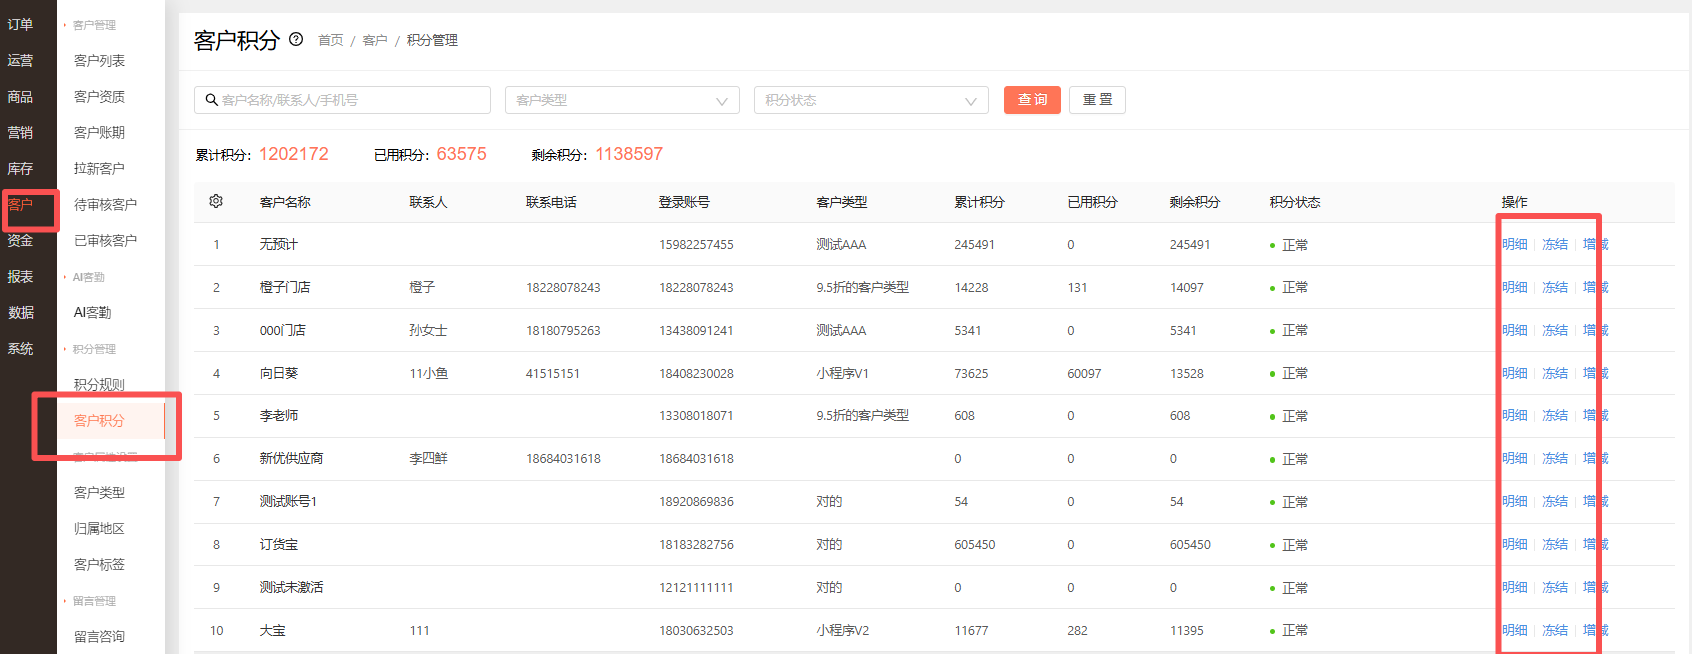Open the table column settings gear icon
1692x654 pixels.
(x=216, y=201)
